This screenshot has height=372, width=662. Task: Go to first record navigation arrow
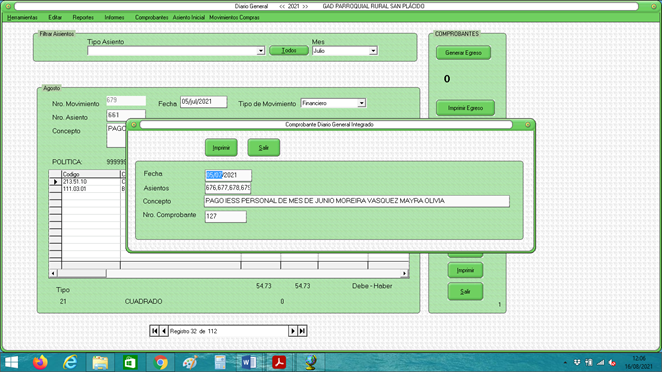tap(155, 331)
